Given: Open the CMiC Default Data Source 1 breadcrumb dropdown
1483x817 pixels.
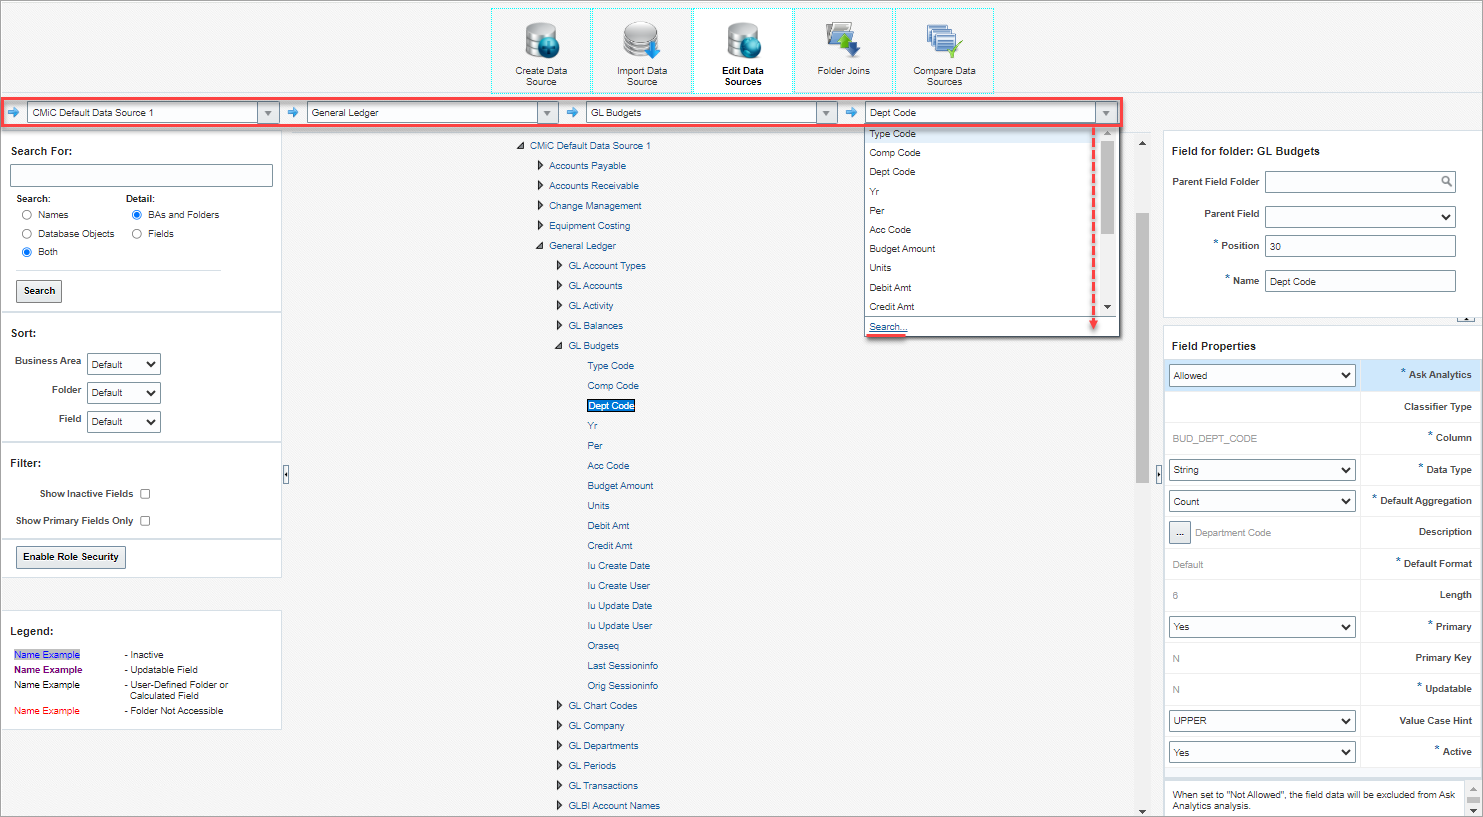Looking at the screenshot, I should 268,113.
